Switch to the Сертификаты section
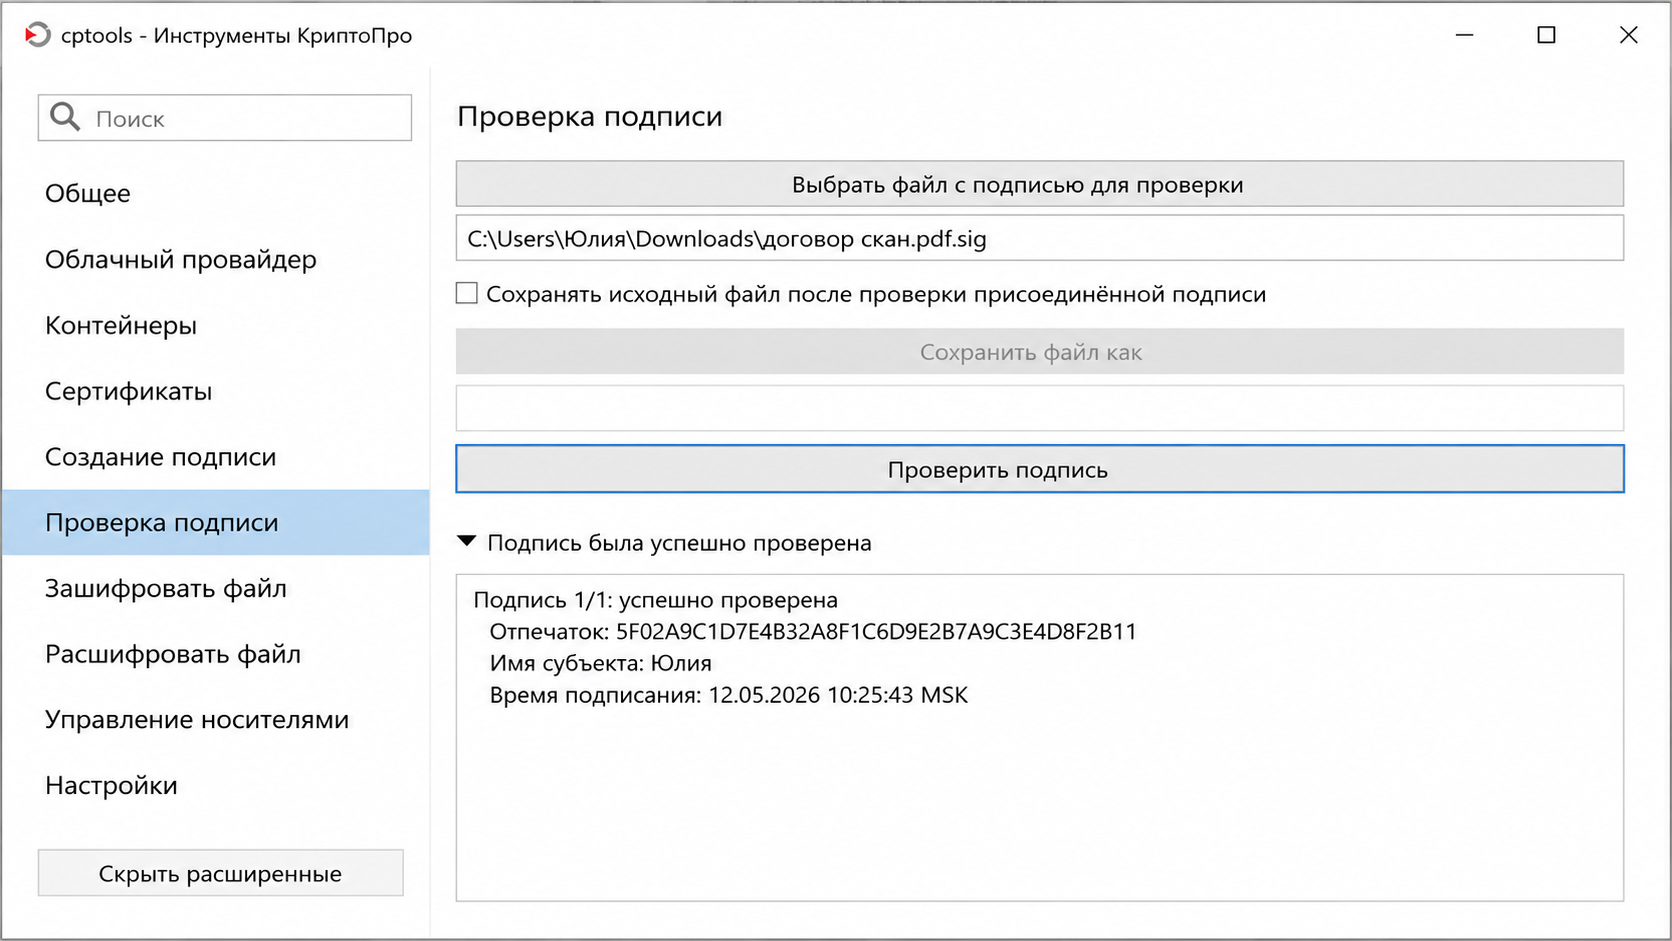This screenshot has width=1672, height=941. click(x=216, y=391)
